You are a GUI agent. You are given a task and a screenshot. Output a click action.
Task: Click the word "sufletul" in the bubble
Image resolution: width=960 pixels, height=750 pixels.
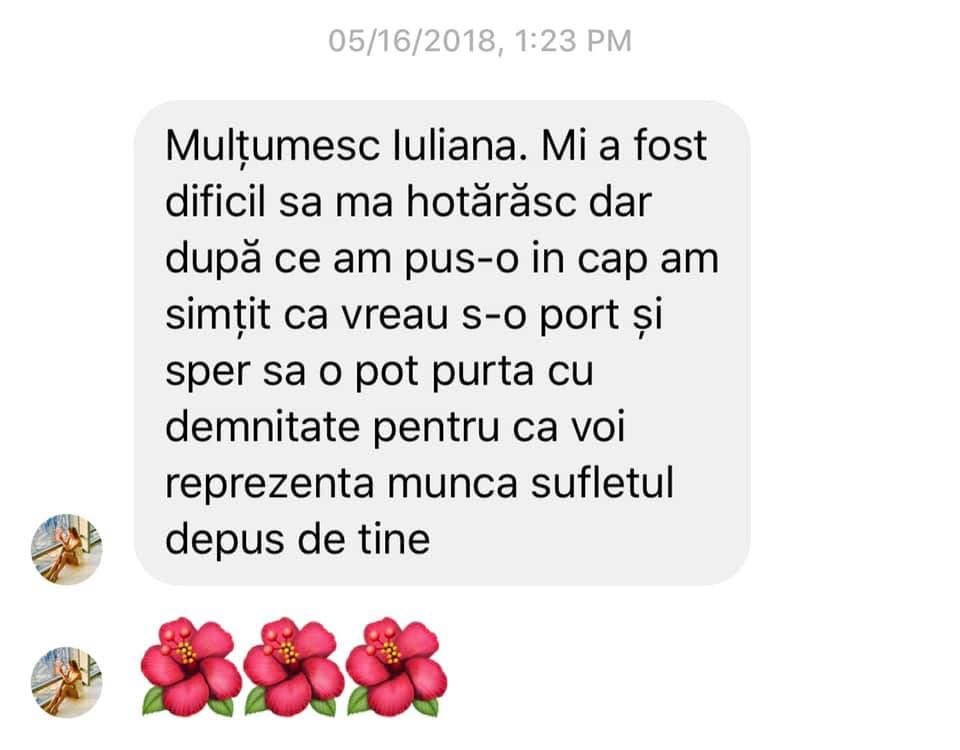602,482
